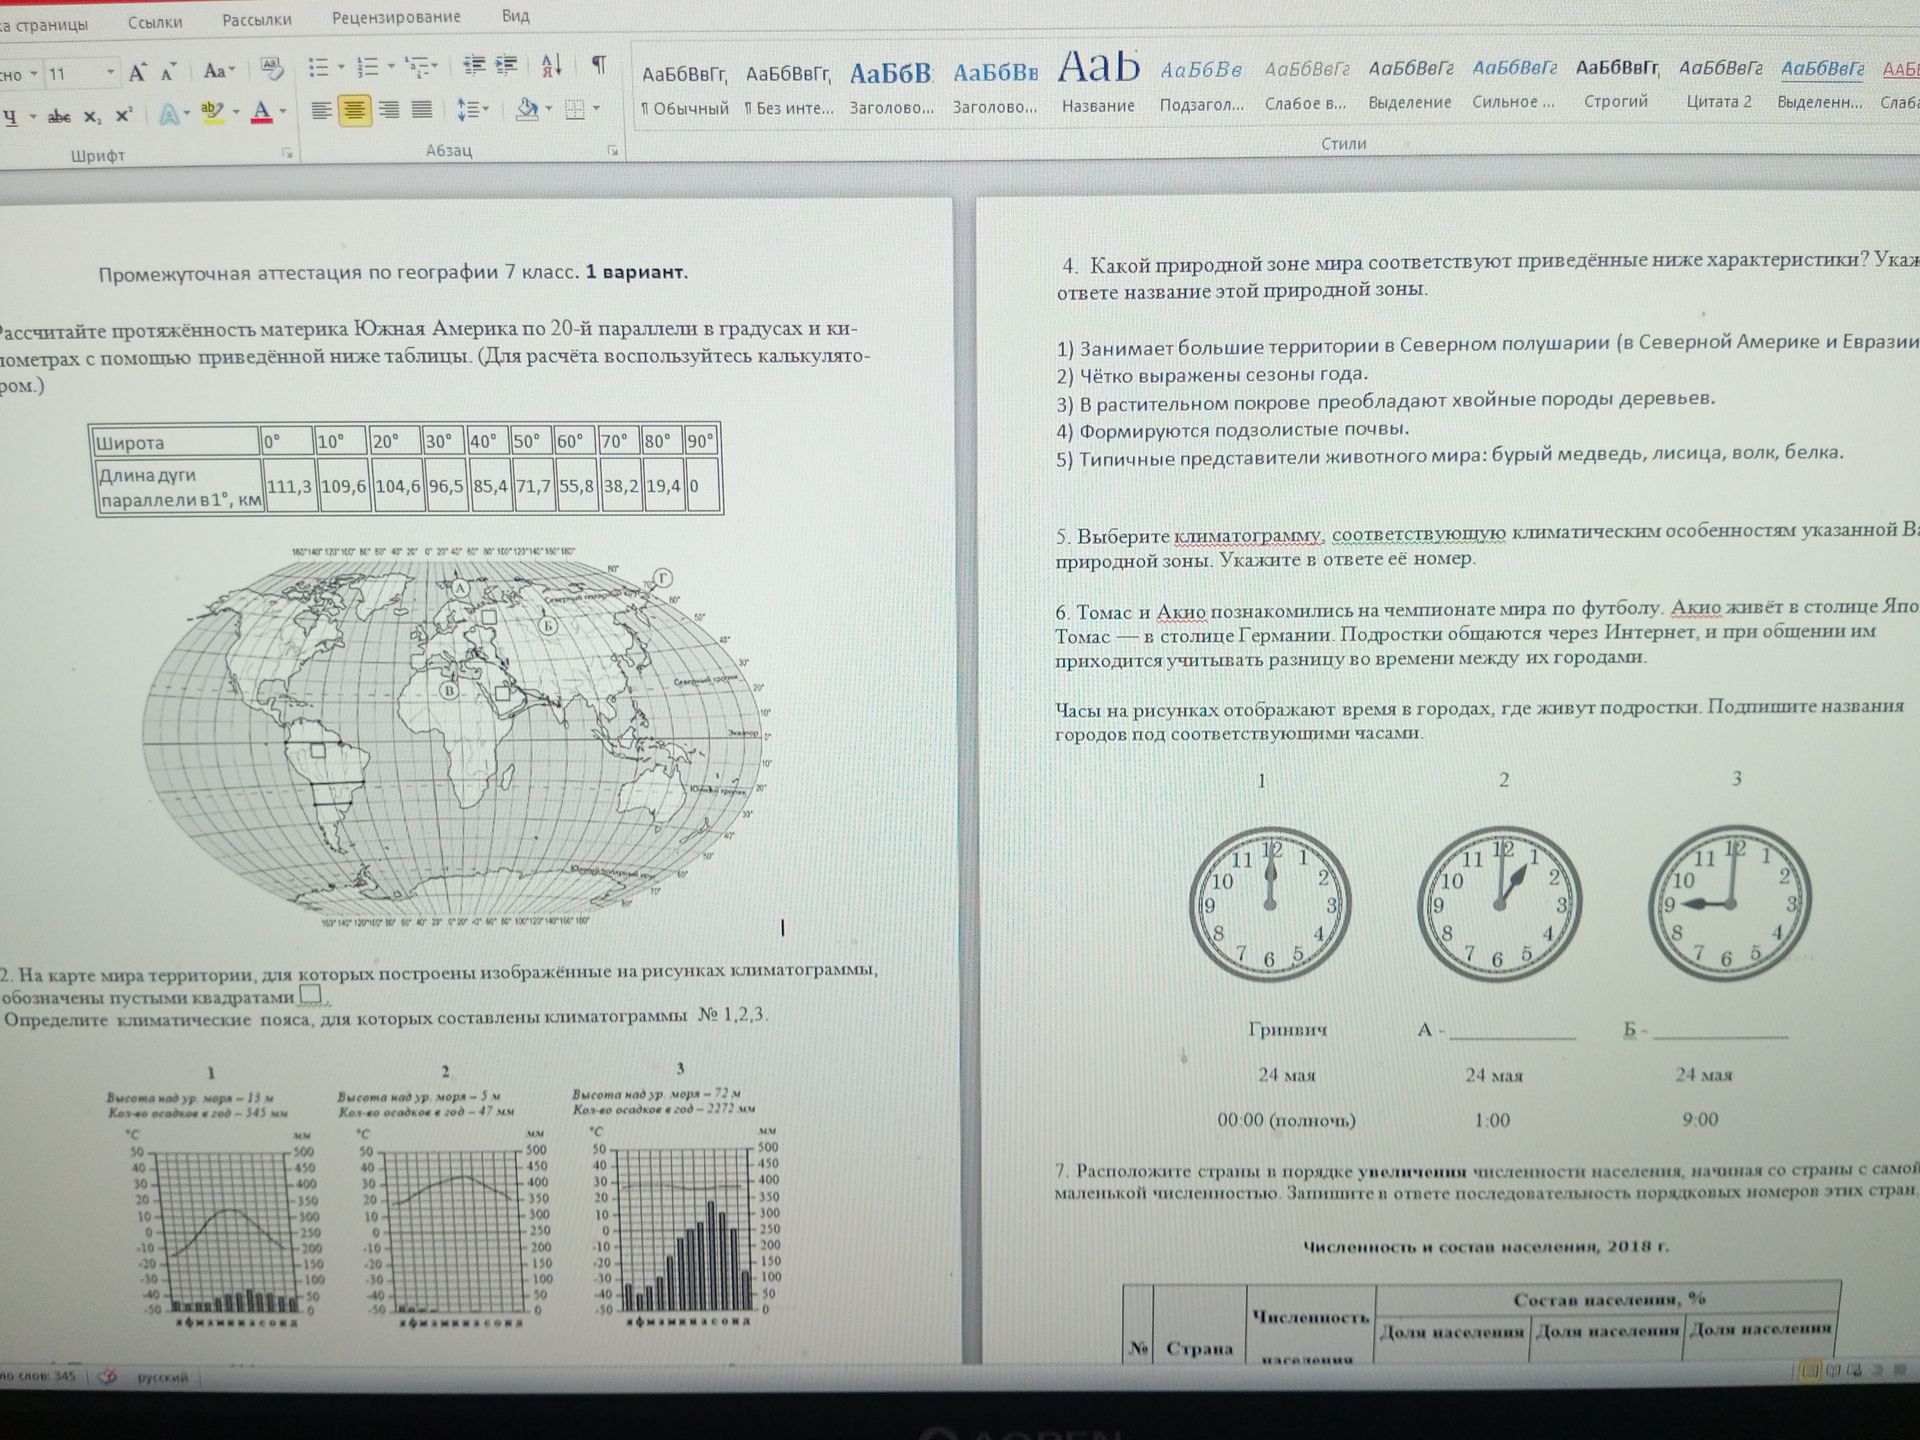This screenshot has height=1440, width=1920.
Task: Open line spacing options dropdown
Action: [x=473, y=110]
